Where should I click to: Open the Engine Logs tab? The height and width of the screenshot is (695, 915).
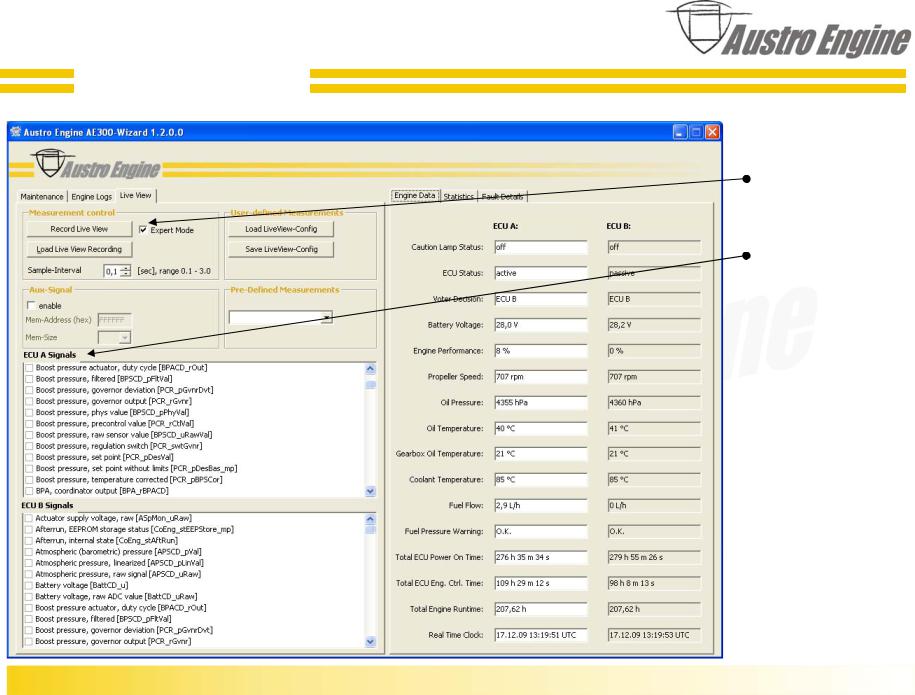coord(92,197)
